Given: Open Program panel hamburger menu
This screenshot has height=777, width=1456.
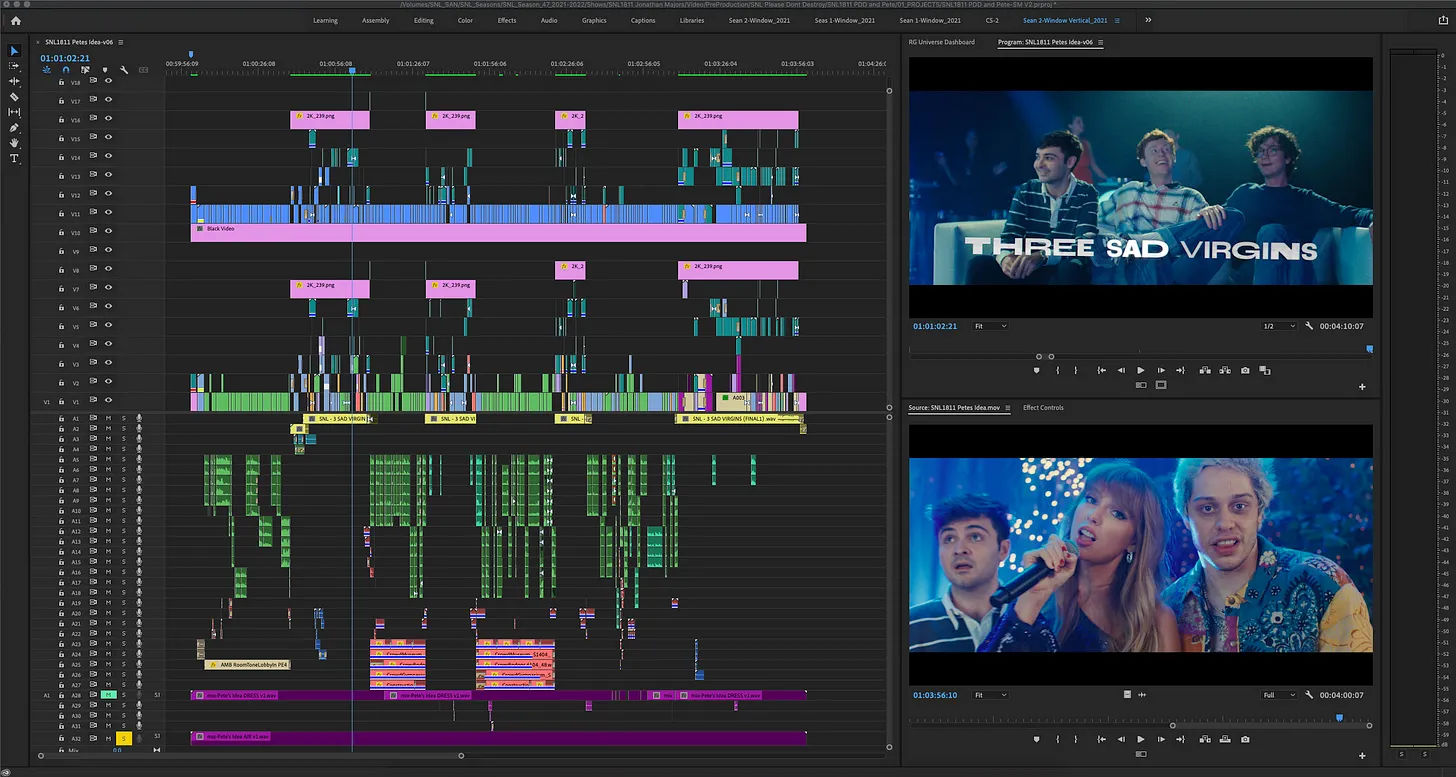Looking at the screenshot, I should (x=1100, y=42).
